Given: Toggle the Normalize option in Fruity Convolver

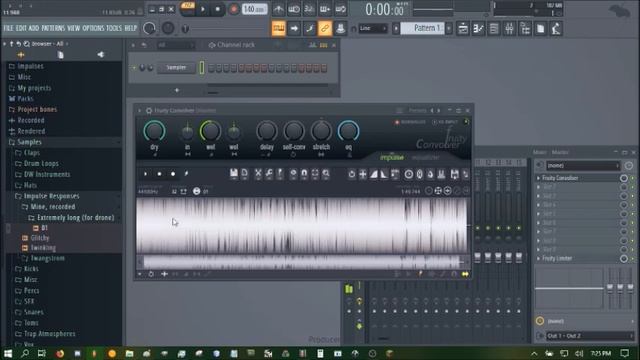Looking at the screenshot, I should pyautogui.click(x=410, y=122).
